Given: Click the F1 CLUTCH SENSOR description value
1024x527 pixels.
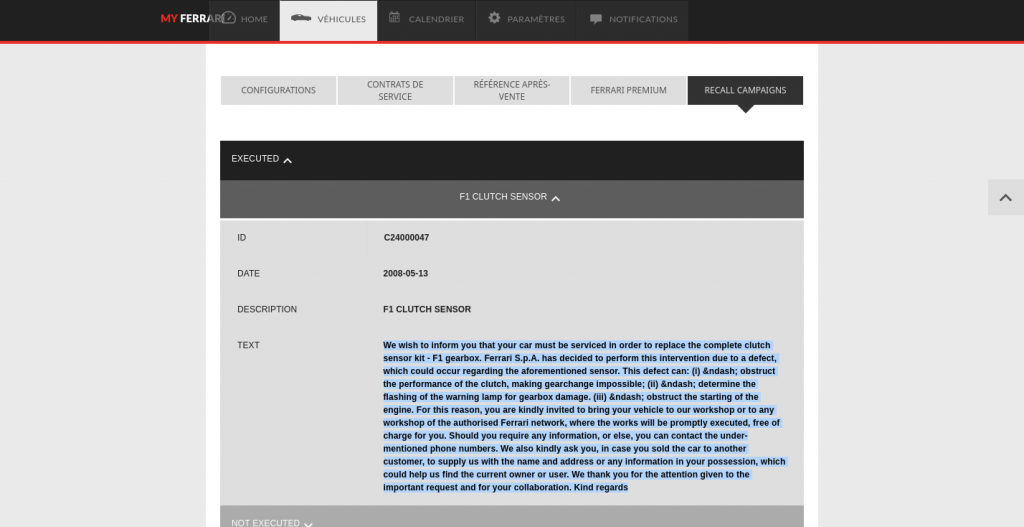Looking at the screenshot, I should click(427, 310).
